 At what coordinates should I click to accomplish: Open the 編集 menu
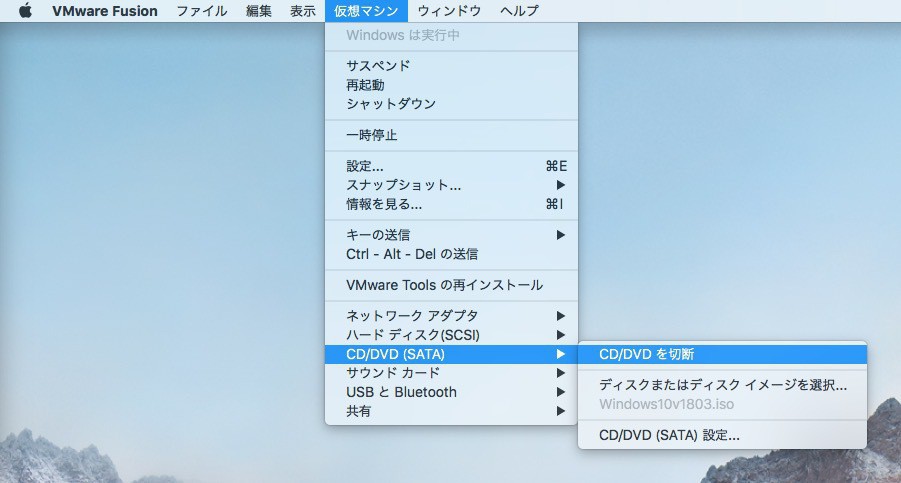[x=259, y=11]
